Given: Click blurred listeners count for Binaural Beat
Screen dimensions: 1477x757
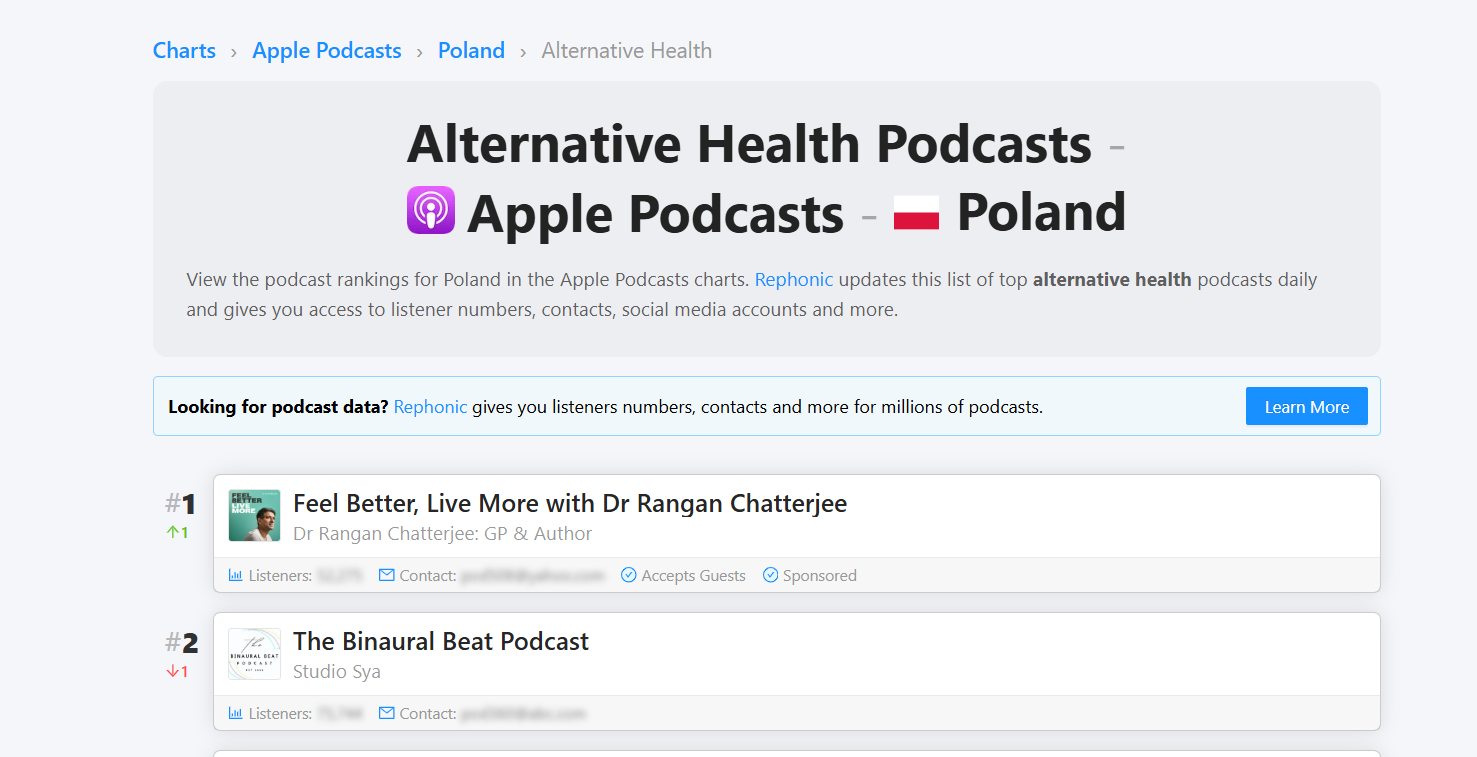Looking at the screenshot, I should [340, 714].
